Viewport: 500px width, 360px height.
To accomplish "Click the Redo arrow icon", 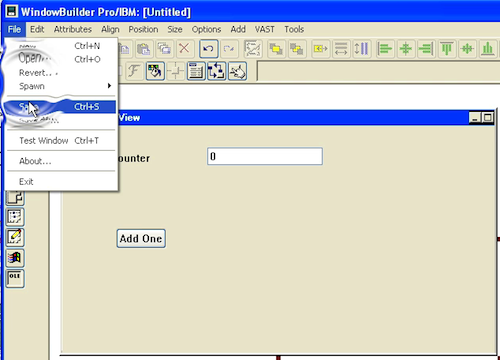I will pos(229,49).
